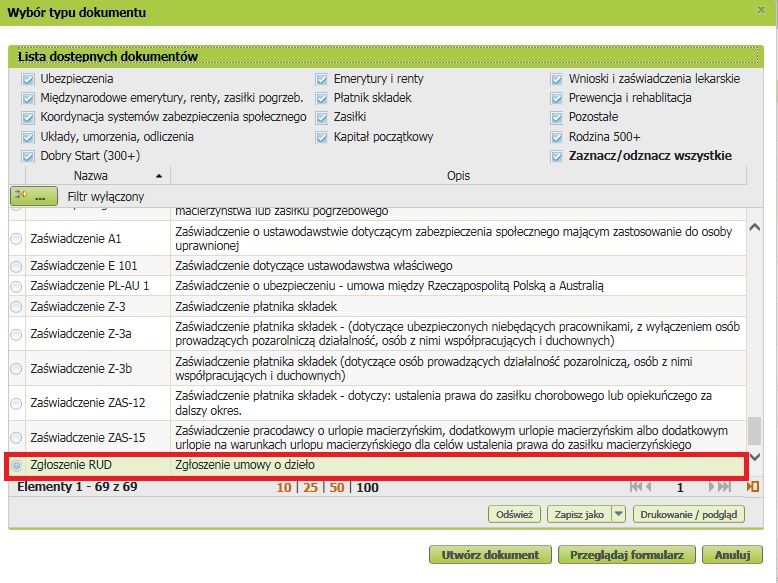Screen dimensions: 778x583
Task: Click the Odśwież button
Action: tap(515, 514)
